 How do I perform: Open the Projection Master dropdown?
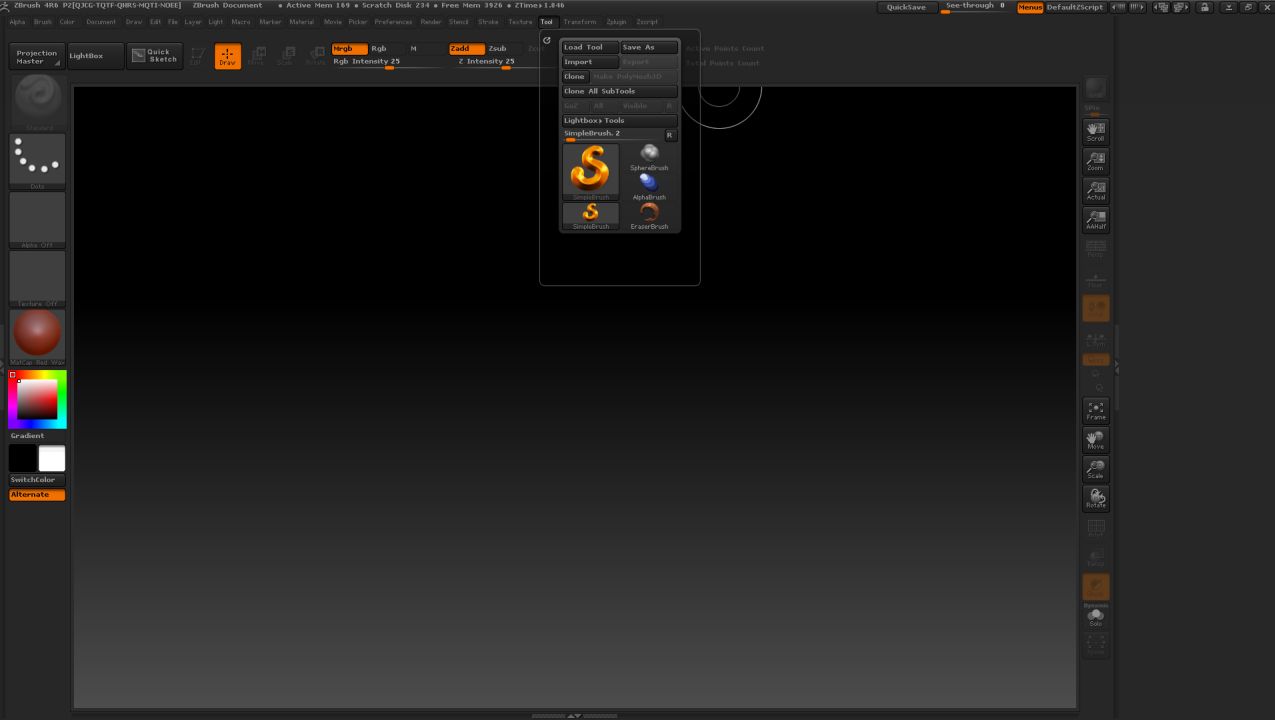point(36,56)
